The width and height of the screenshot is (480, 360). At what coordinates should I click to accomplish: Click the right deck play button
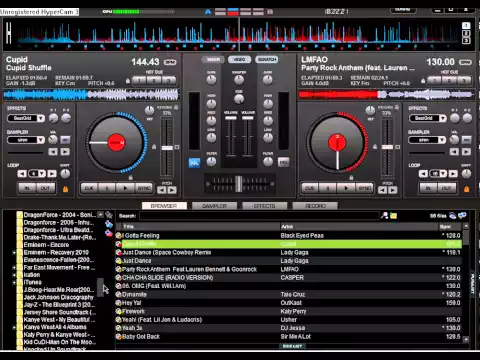(346, 188)
